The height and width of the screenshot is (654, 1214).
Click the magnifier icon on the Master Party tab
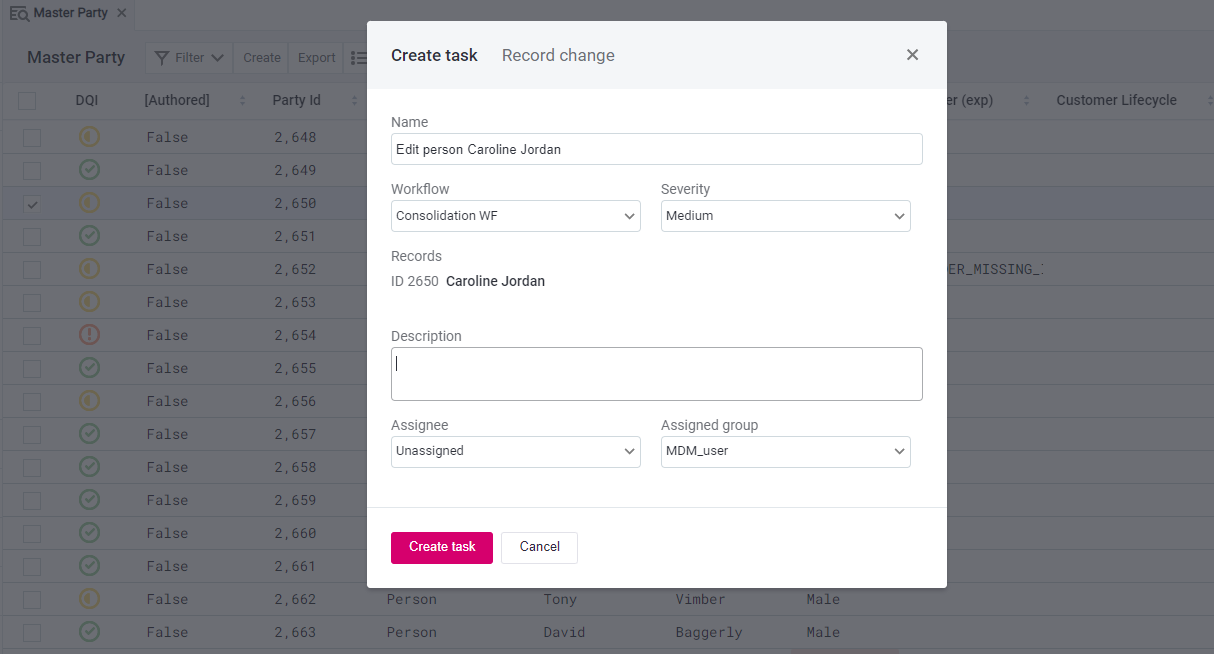[22, 13]
